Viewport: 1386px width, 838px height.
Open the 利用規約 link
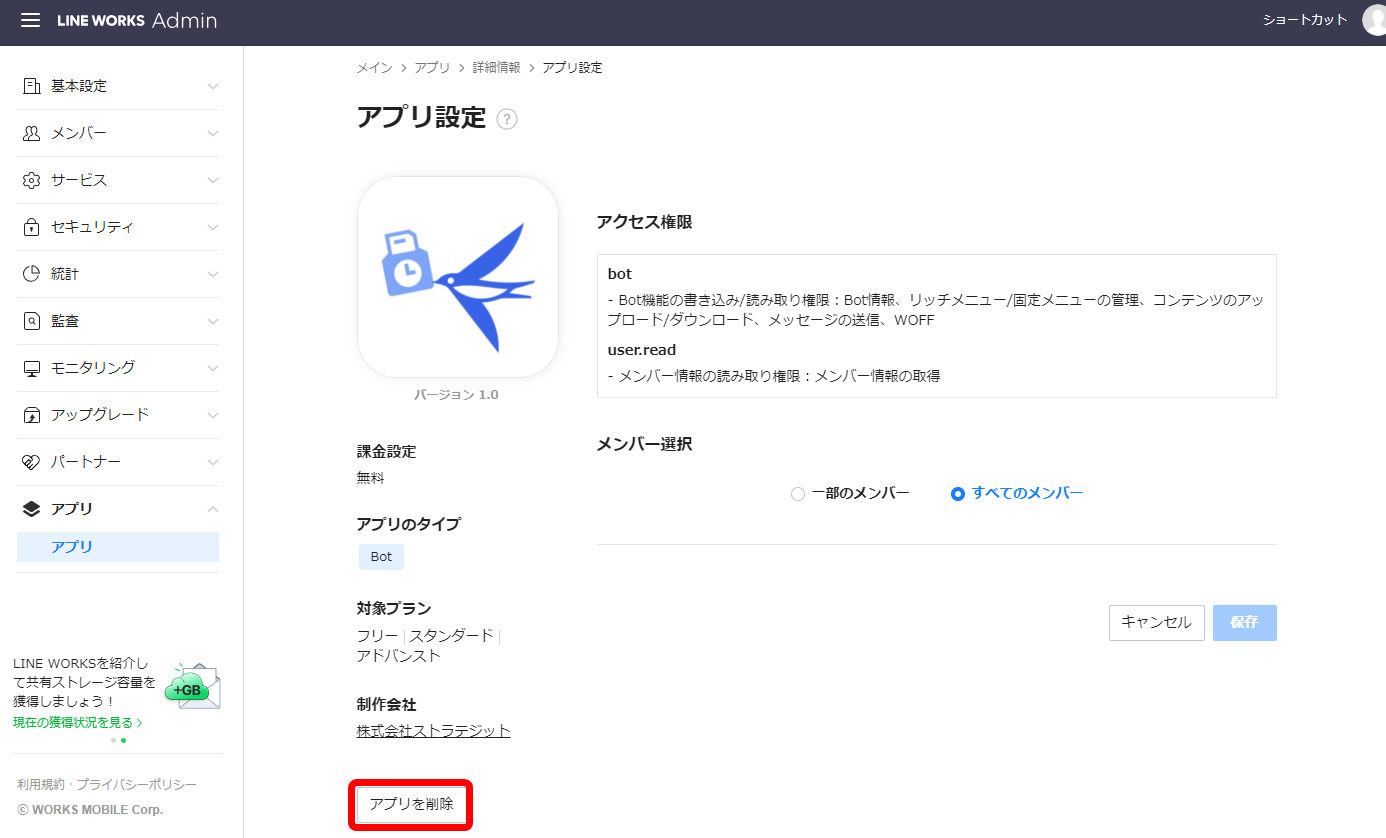point(40,785)
